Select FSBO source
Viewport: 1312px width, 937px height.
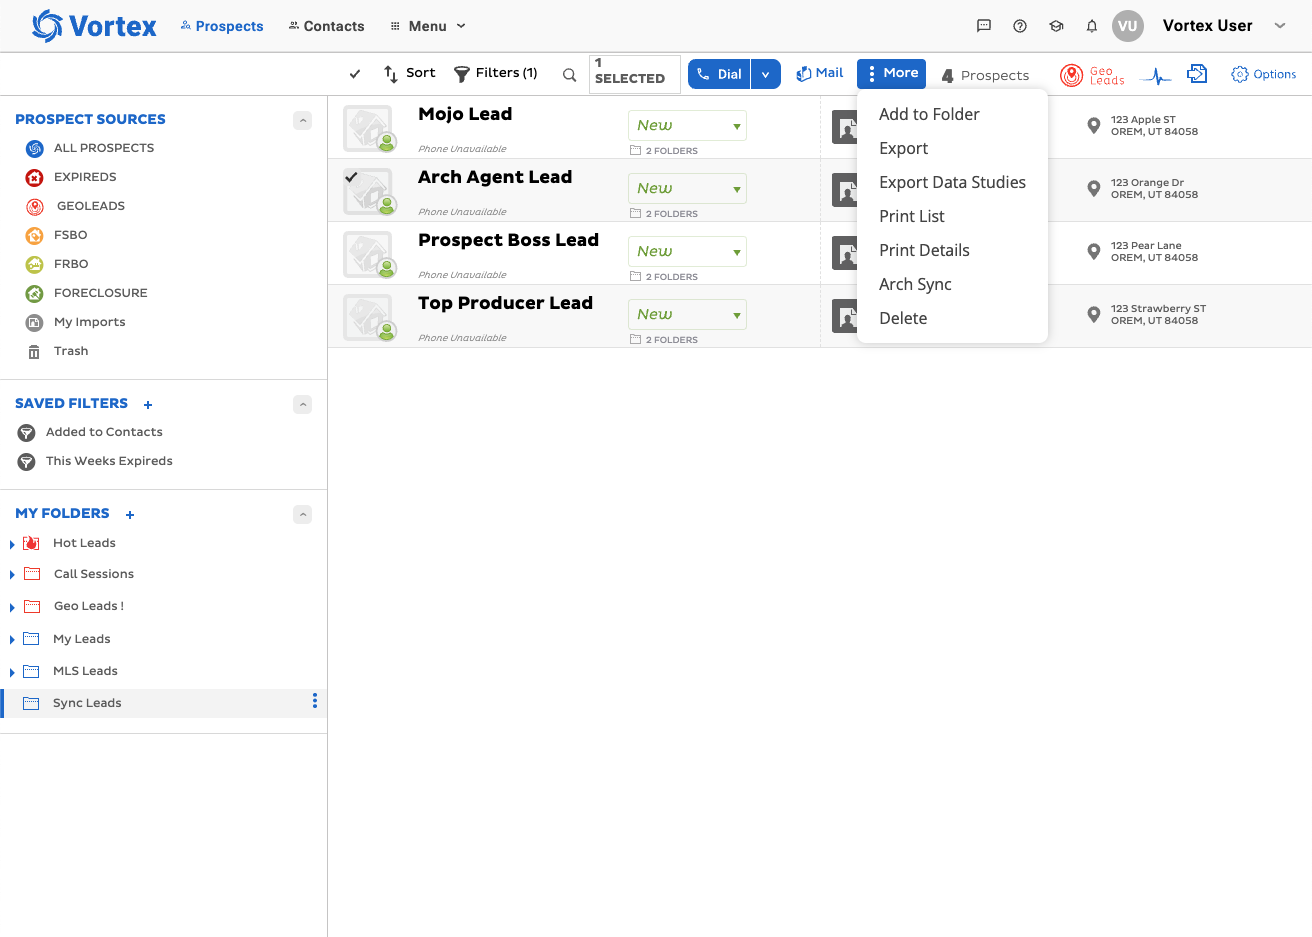[56, 235]
